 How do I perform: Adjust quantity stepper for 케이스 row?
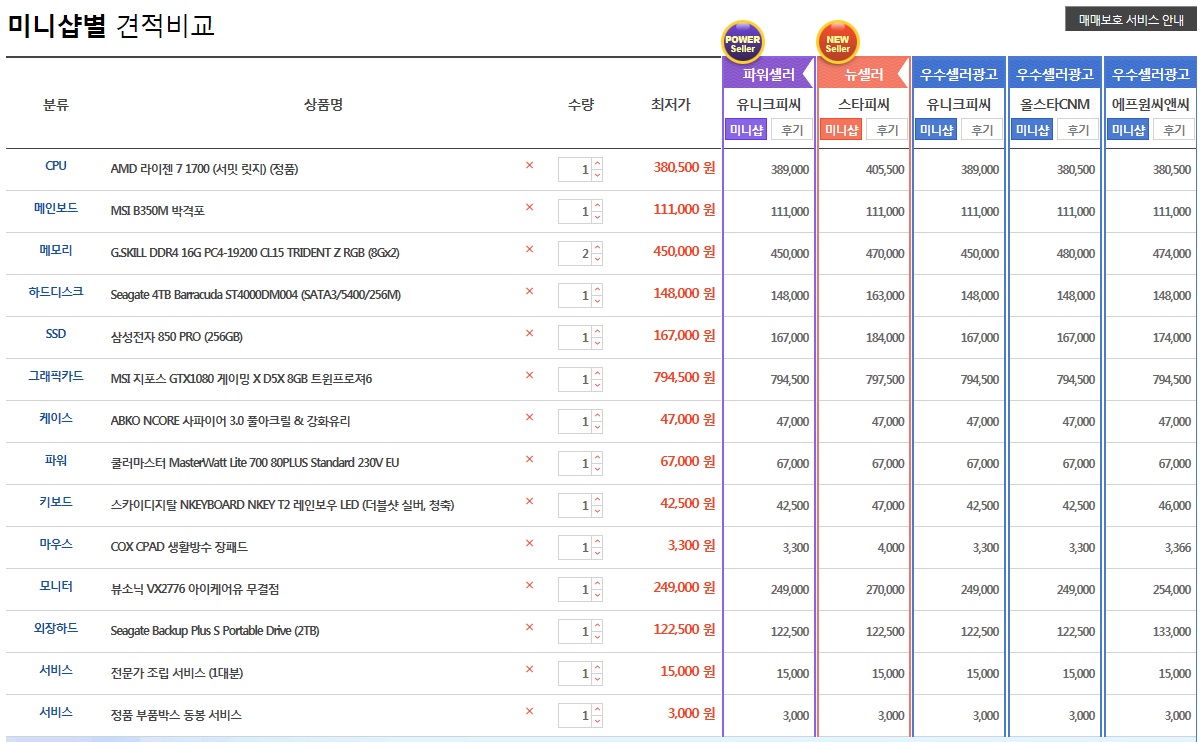coord(581,421)
